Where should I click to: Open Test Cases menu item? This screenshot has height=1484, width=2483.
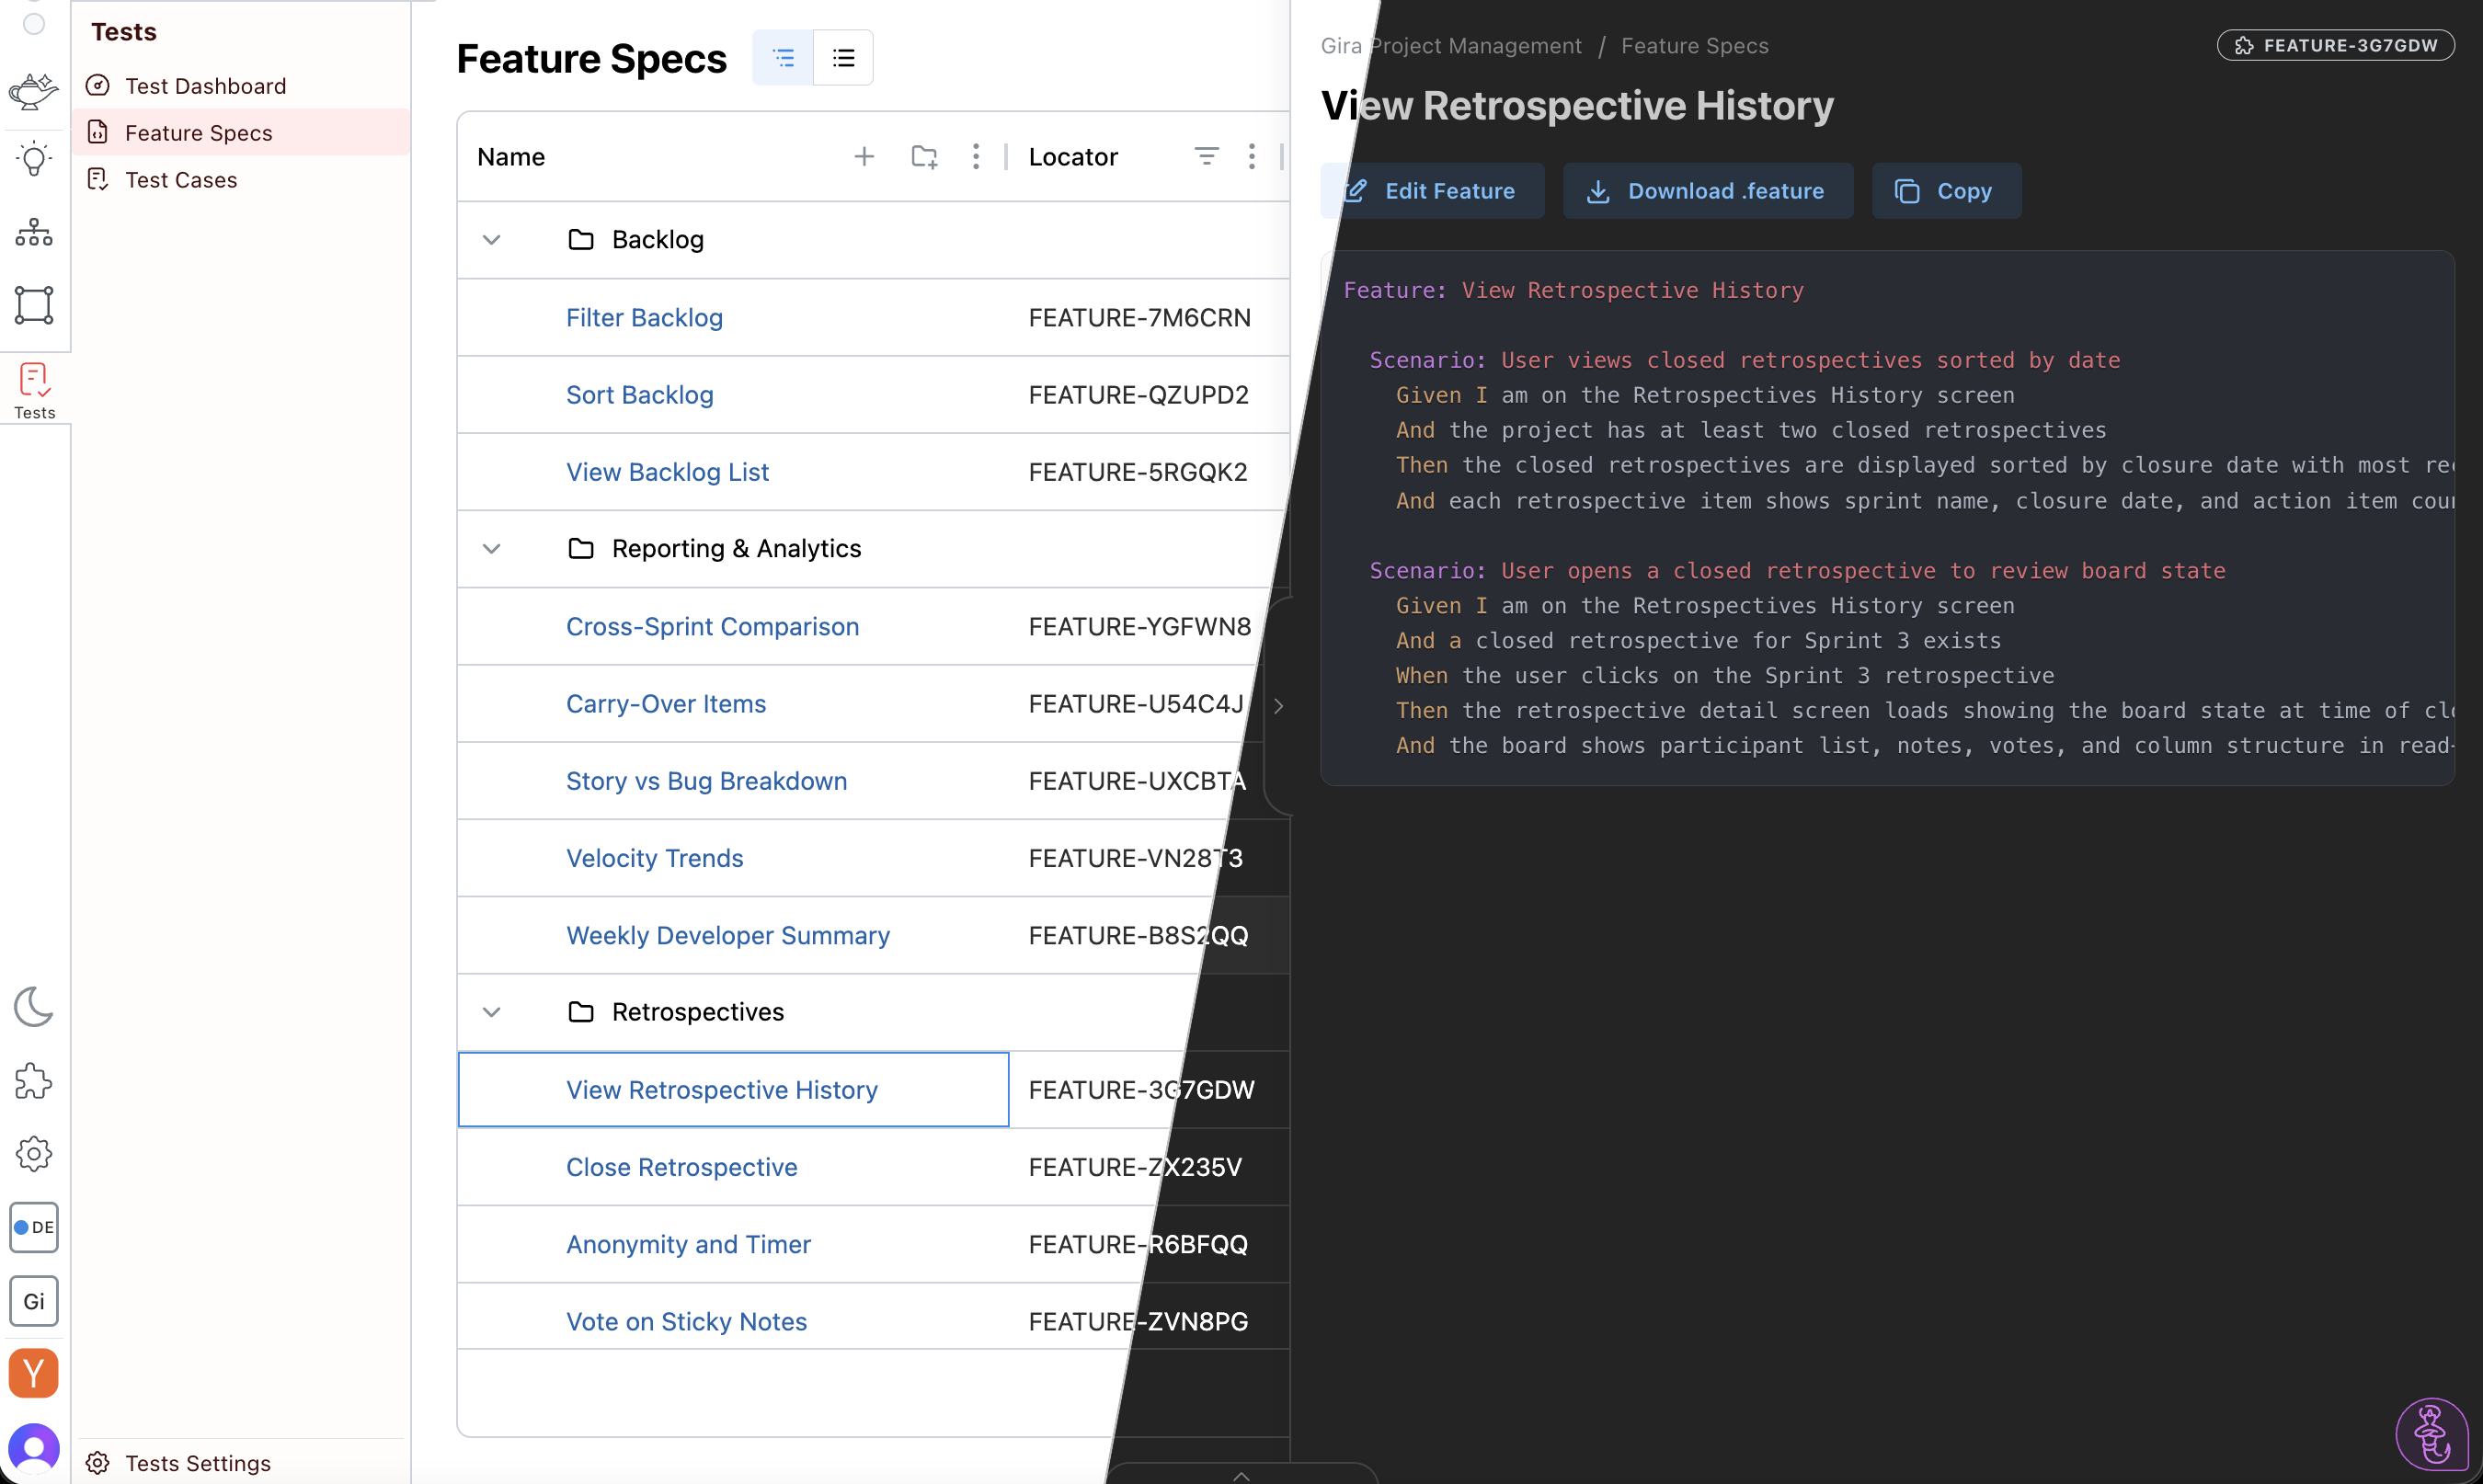(x=241, y=180)
